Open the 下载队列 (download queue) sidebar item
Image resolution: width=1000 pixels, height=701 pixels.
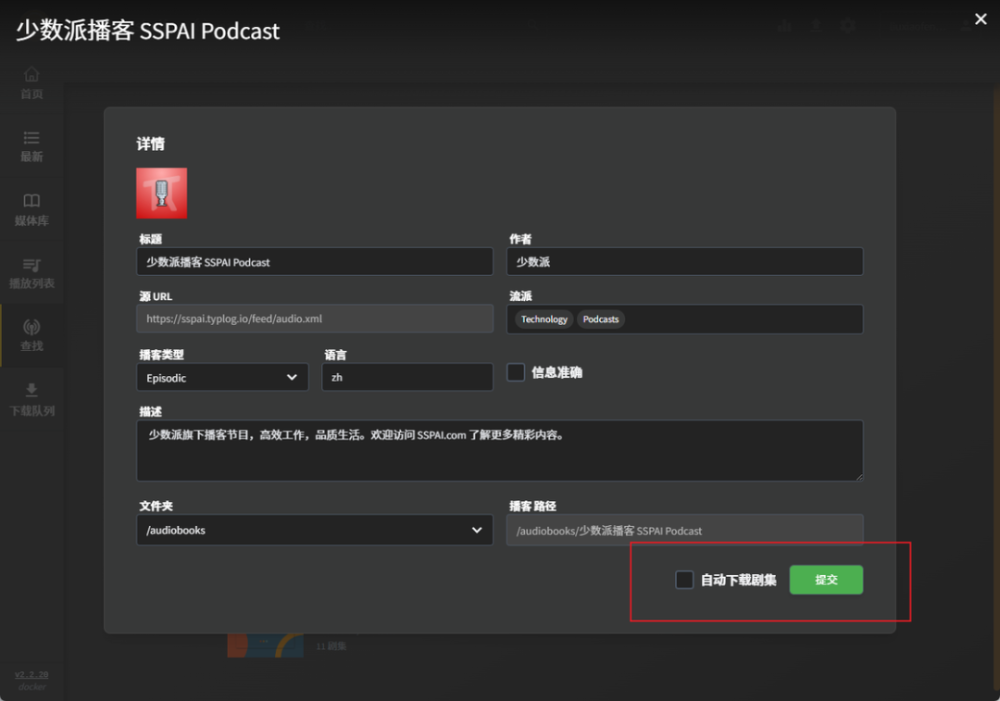(x=31, y=399)
